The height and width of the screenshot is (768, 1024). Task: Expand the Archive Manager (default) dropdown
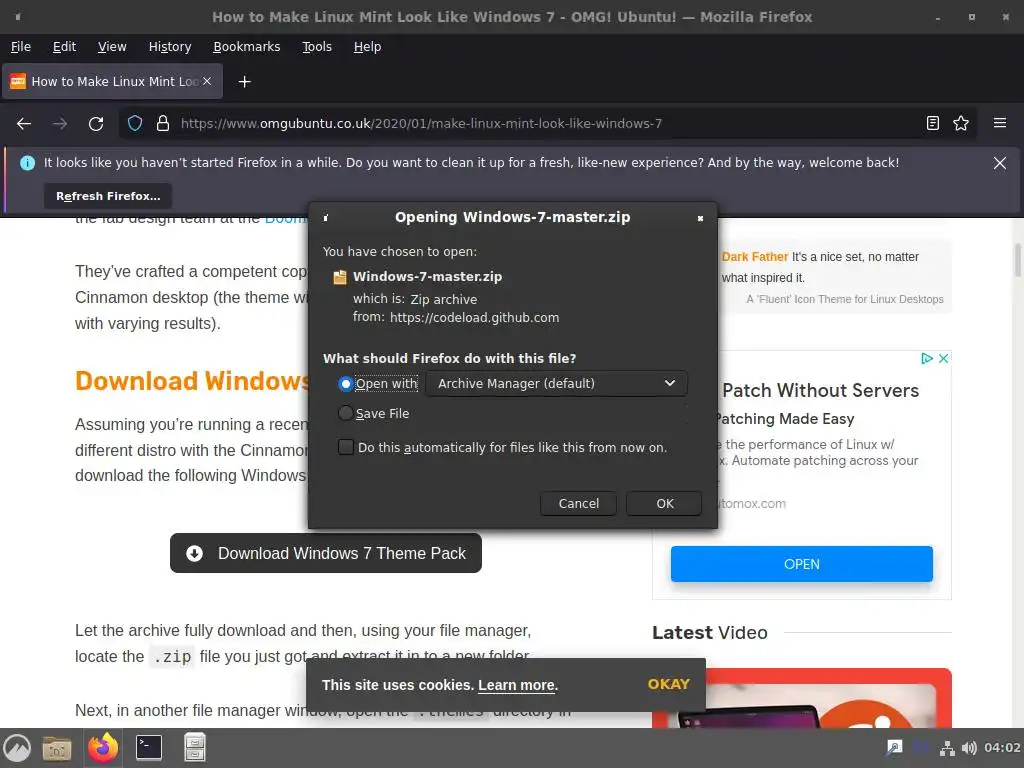pos(556,383)
